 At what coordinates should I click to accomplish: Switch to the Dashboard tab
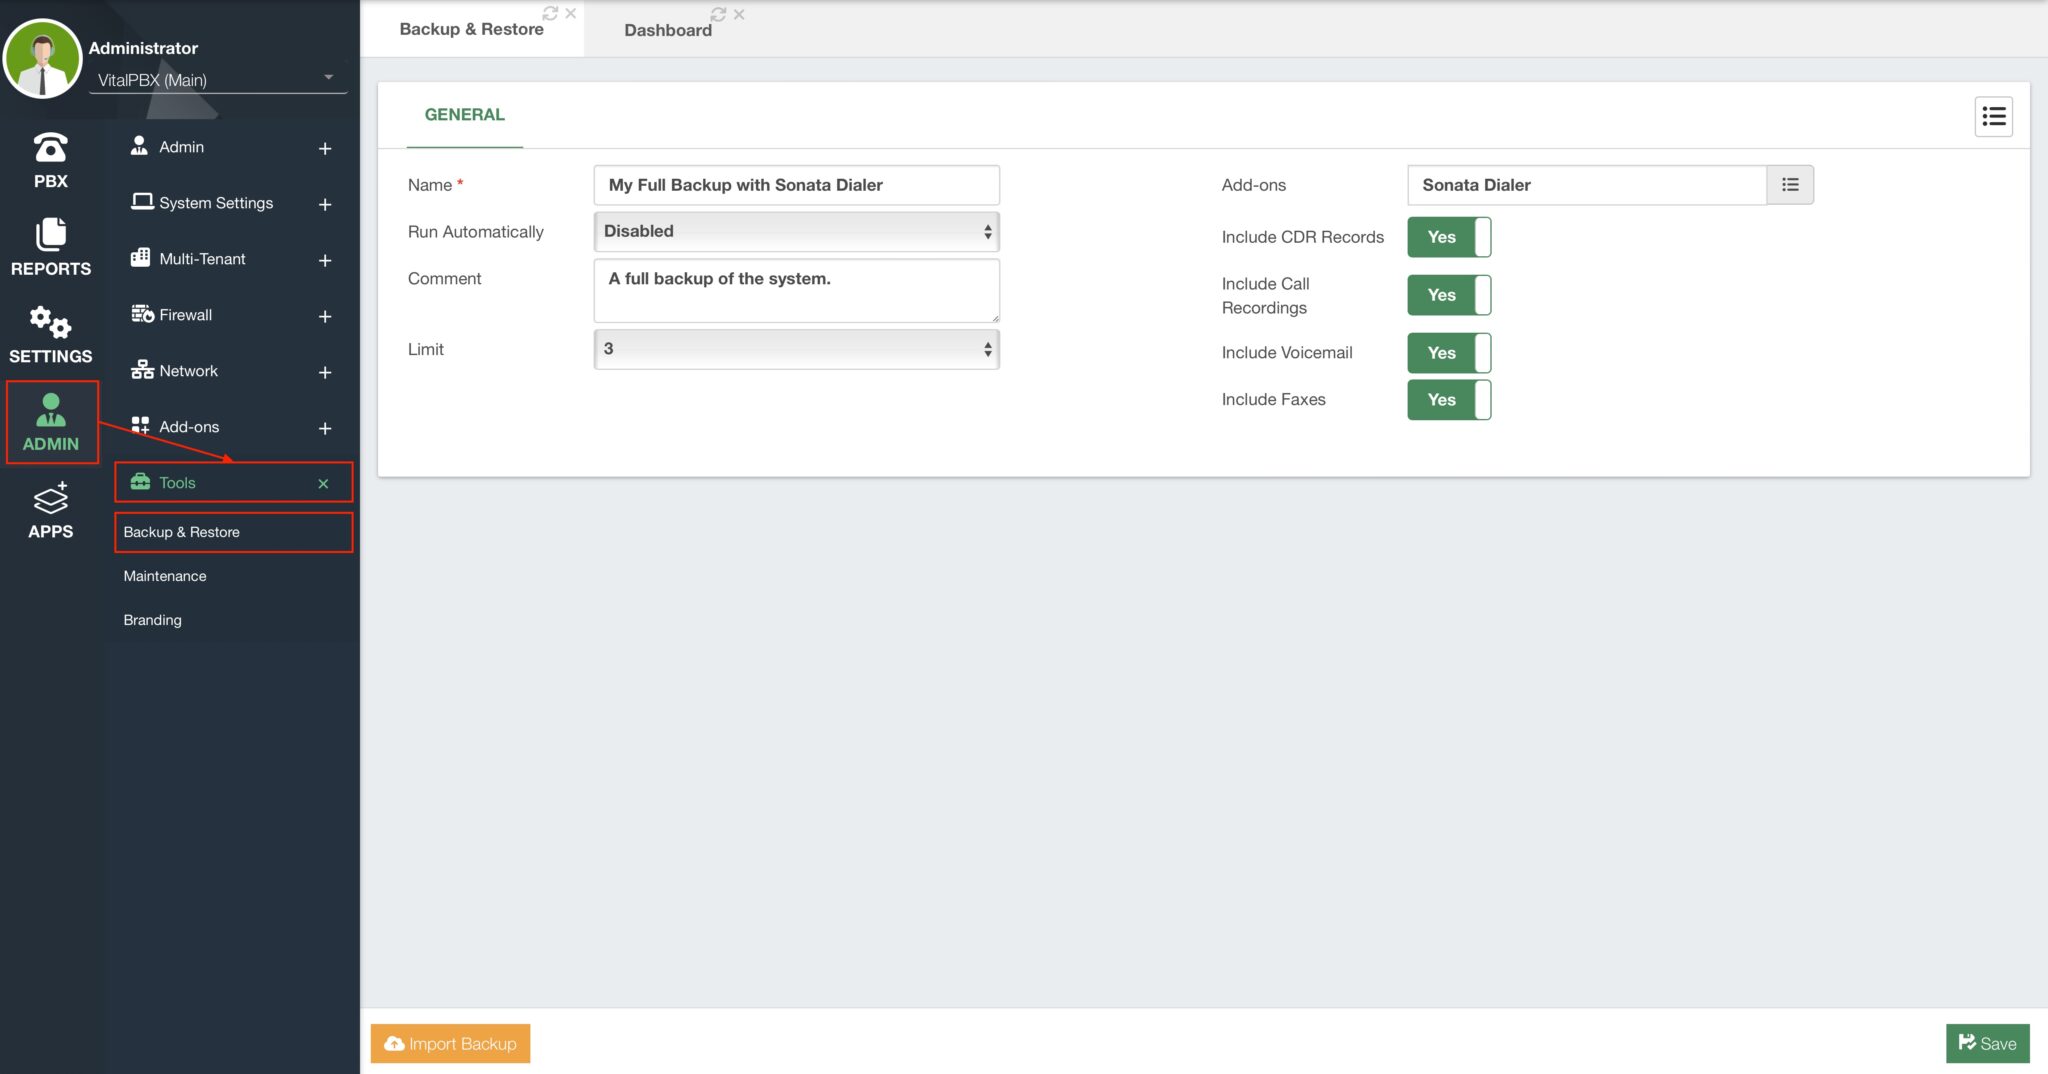(x=668, y=30)
